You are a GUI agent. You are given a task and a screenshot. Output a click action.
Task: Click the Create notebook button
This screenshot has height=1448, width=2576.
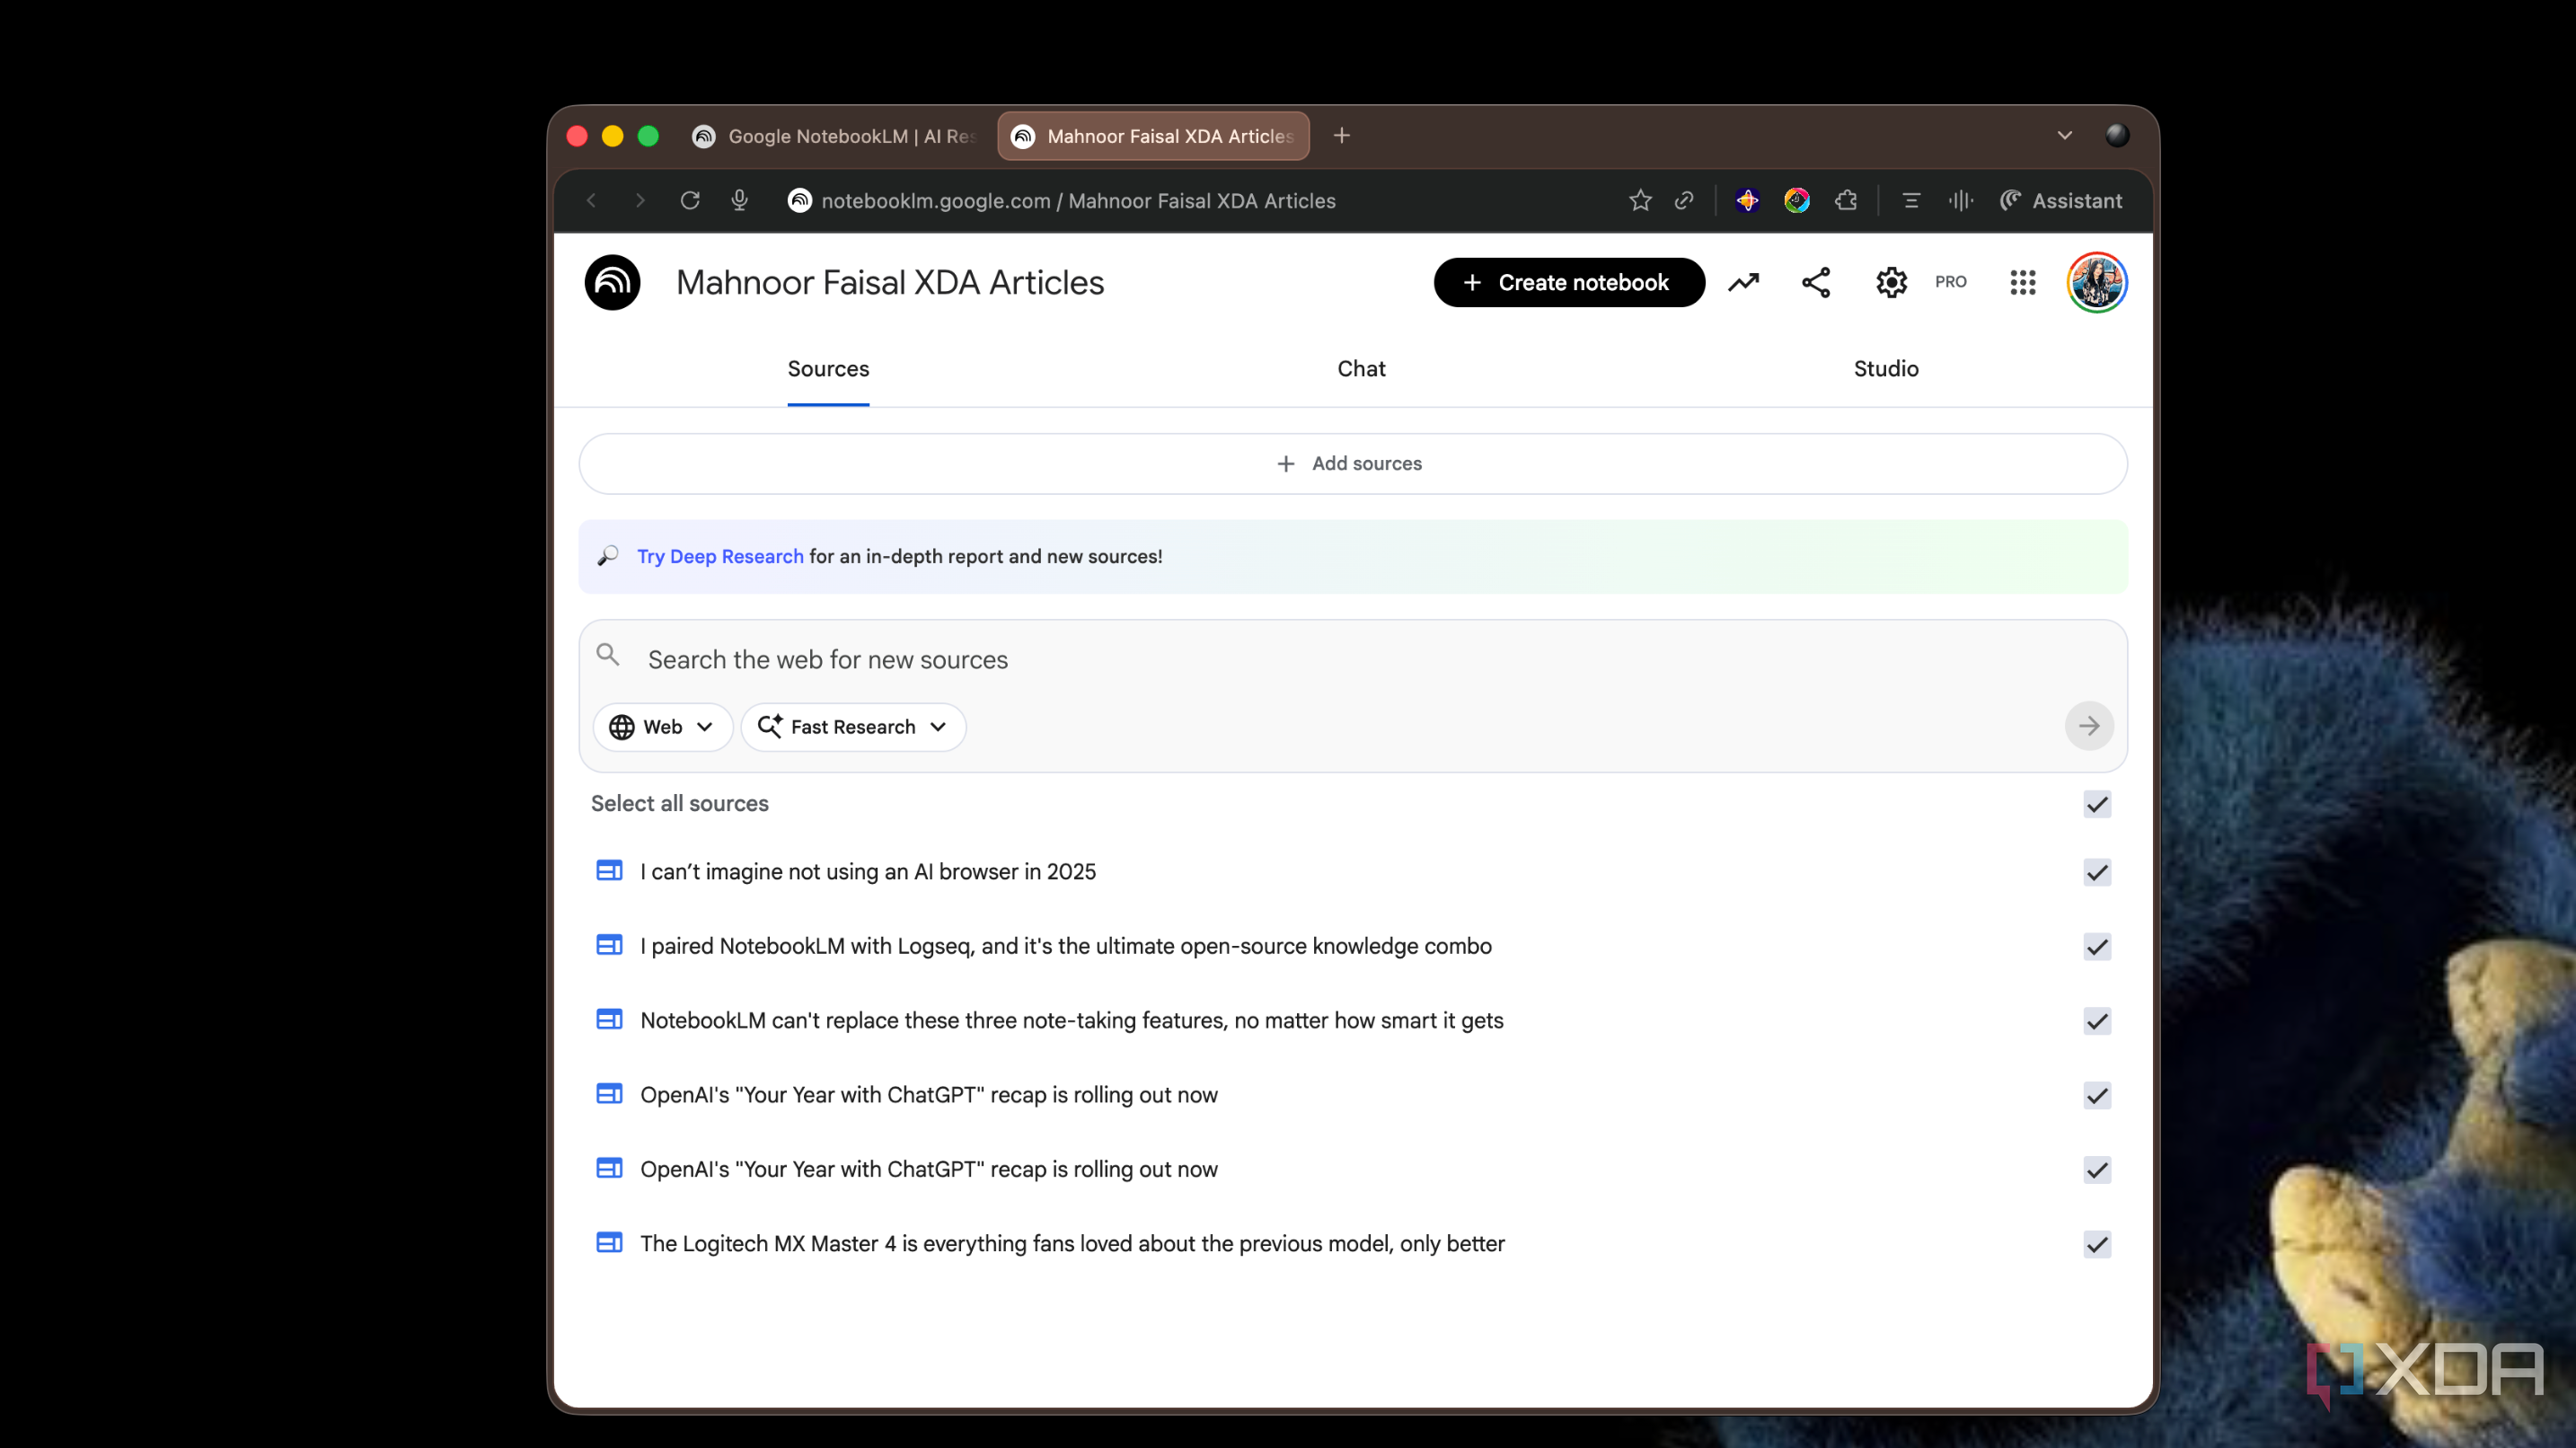[x=1568, y=283]
